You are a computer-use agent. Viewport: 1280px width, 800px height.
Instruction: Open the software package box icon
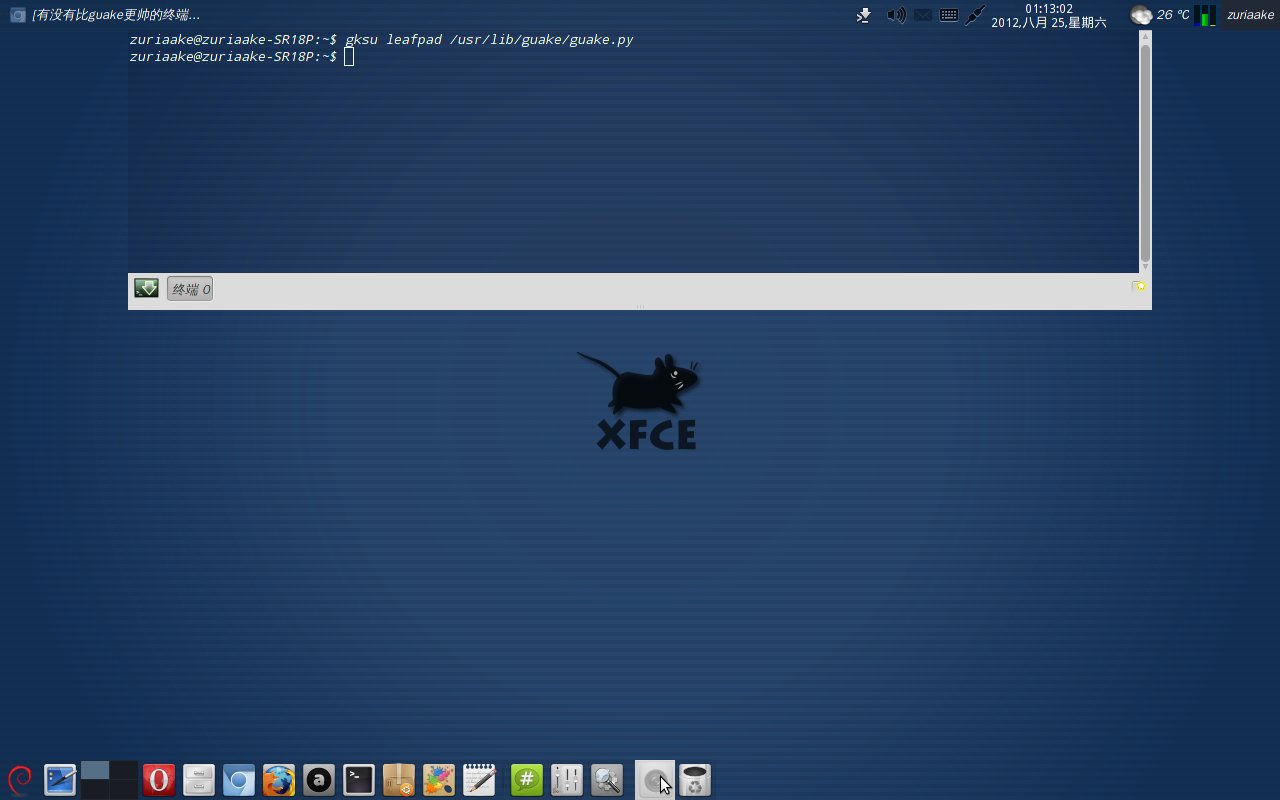[x=399, y=779]
